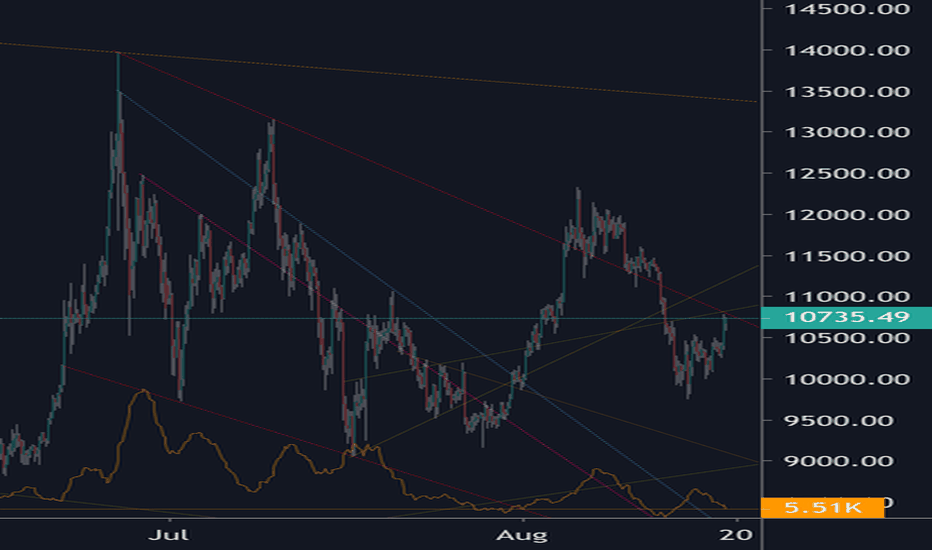Click the 10000.00 price axis label
Image resolution: width=932 pixels, height=550 pixels.
pyautogui.click(x=847, y=379)
